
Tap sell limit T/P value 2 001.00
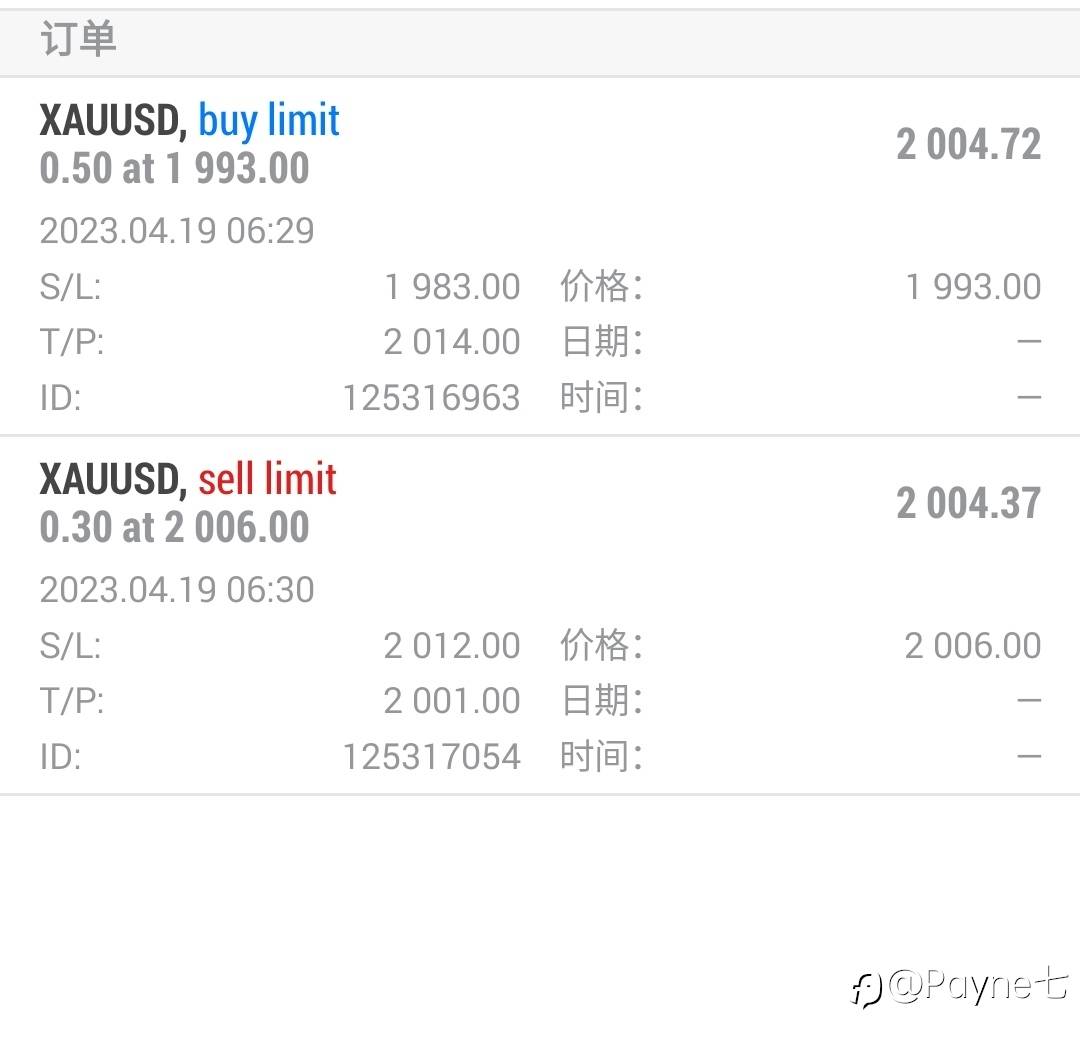point(452,701)
